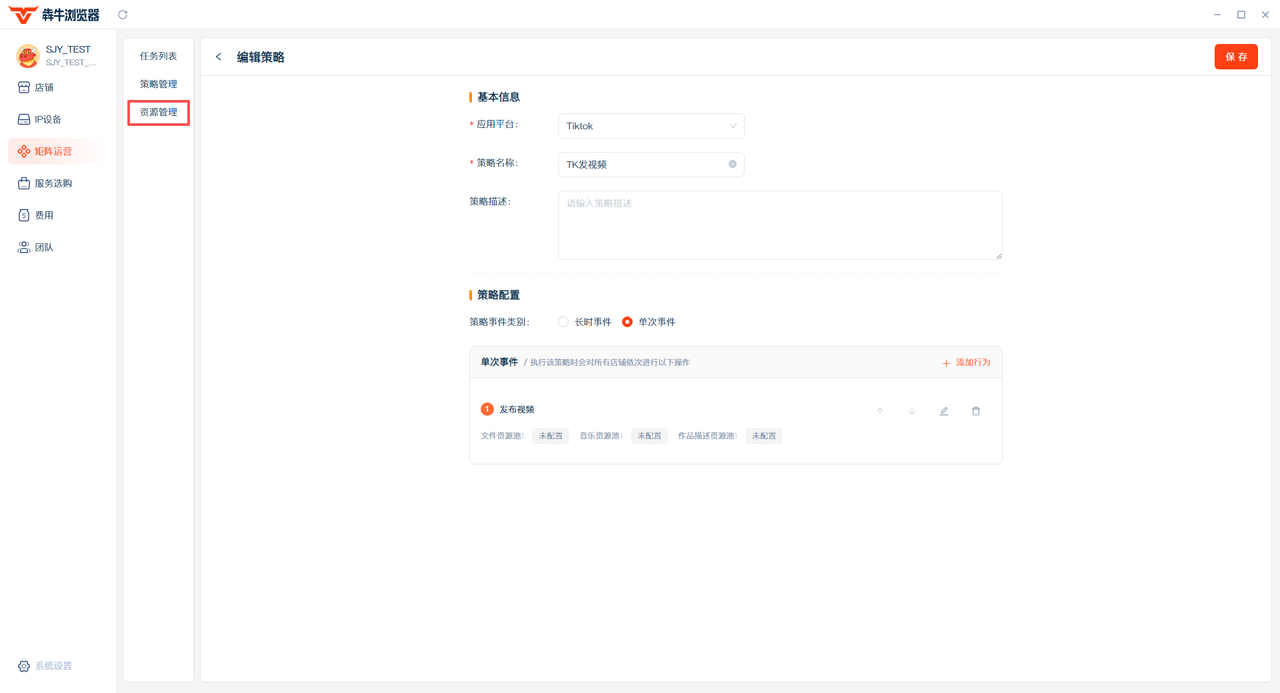Open the 资源管理 tab
The height and width of the screenshot is (693, 1280).
(x=158, y=112)
